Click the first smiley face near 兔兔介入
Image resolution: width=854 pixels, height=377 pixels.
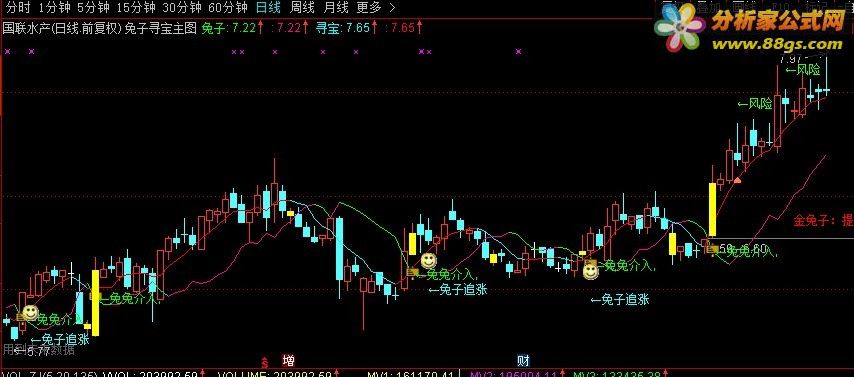30,313
